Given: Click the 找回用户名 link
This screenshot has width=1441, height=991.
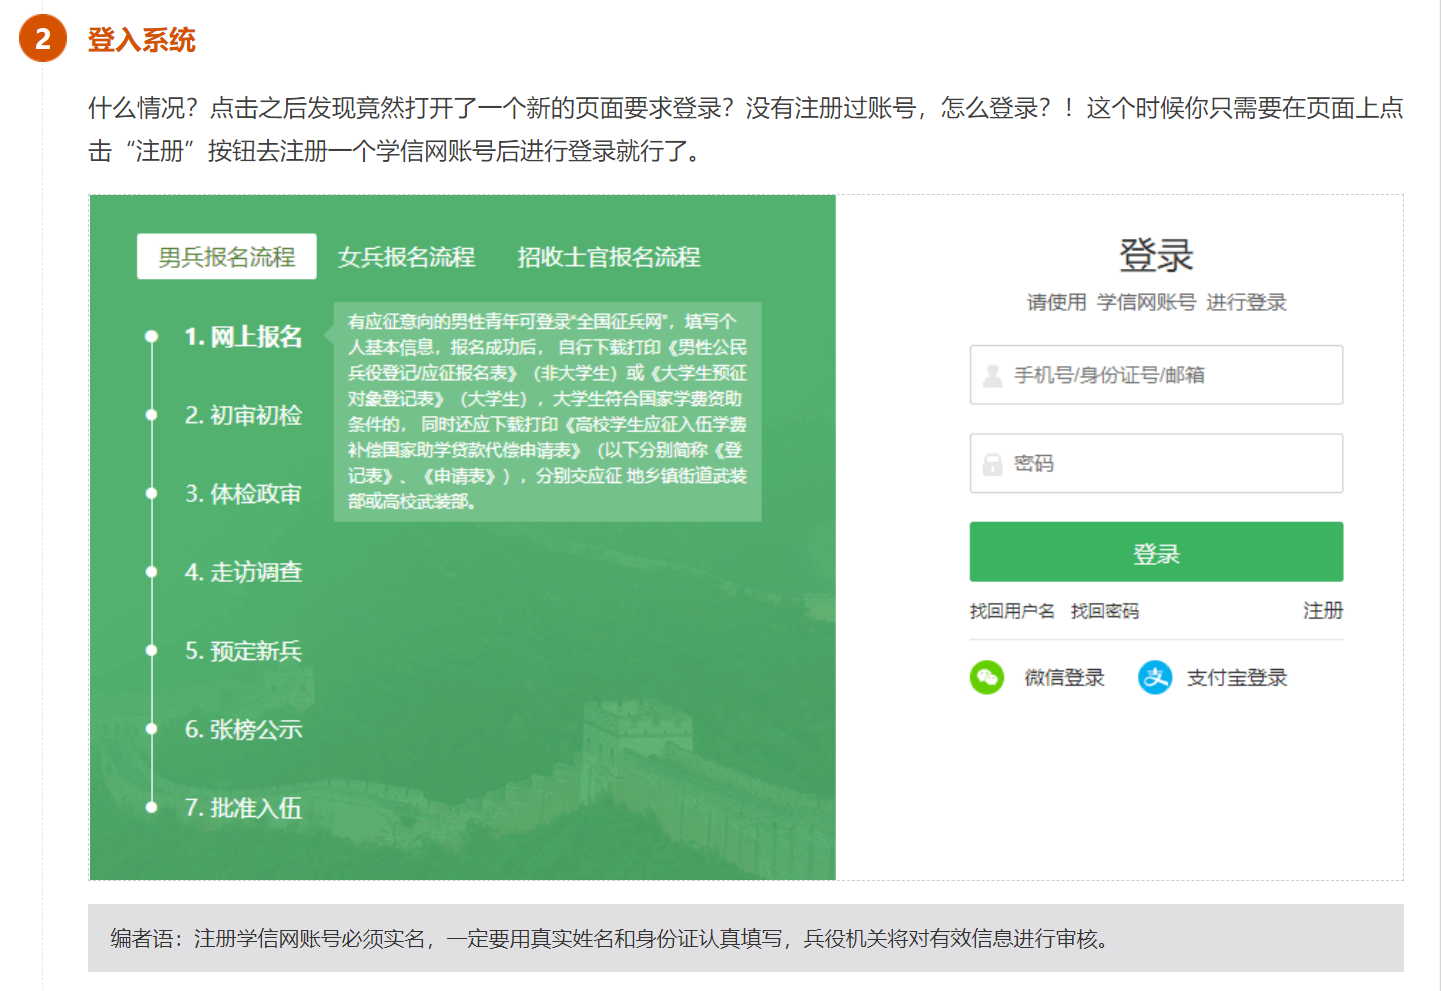Looking at the screenshot, I should tap(1011, 611).
